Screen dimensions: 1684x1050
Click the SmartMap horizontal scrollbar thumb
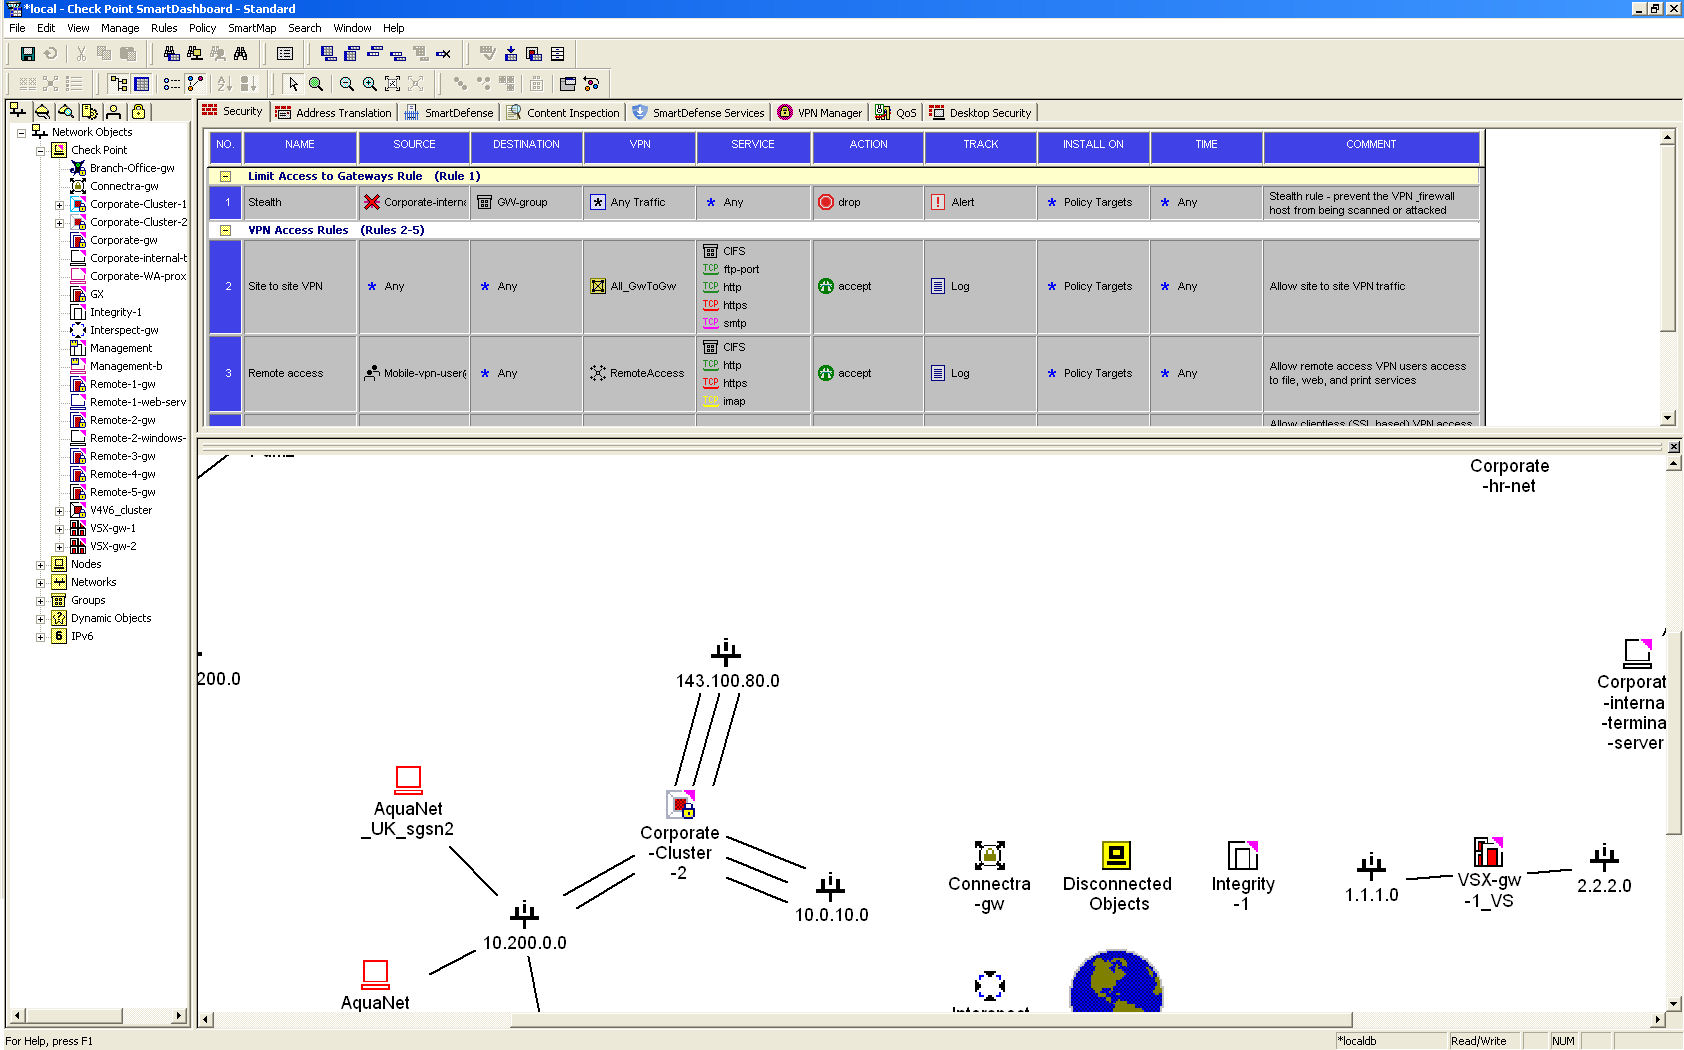931,1020
